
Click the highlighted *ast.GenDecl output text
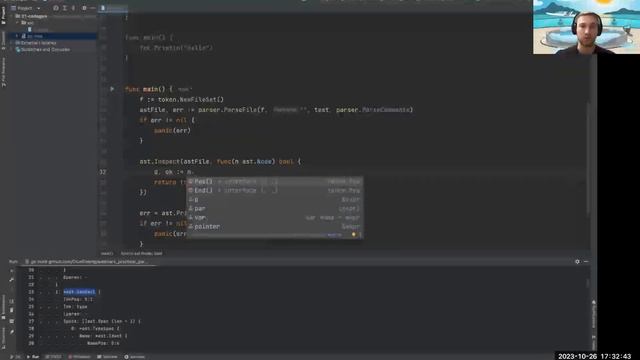tap(79, 292)
